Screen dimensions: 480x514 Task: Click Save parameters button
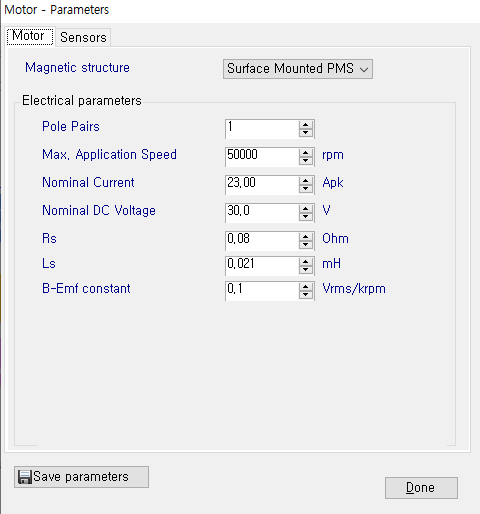pos(81,477)
